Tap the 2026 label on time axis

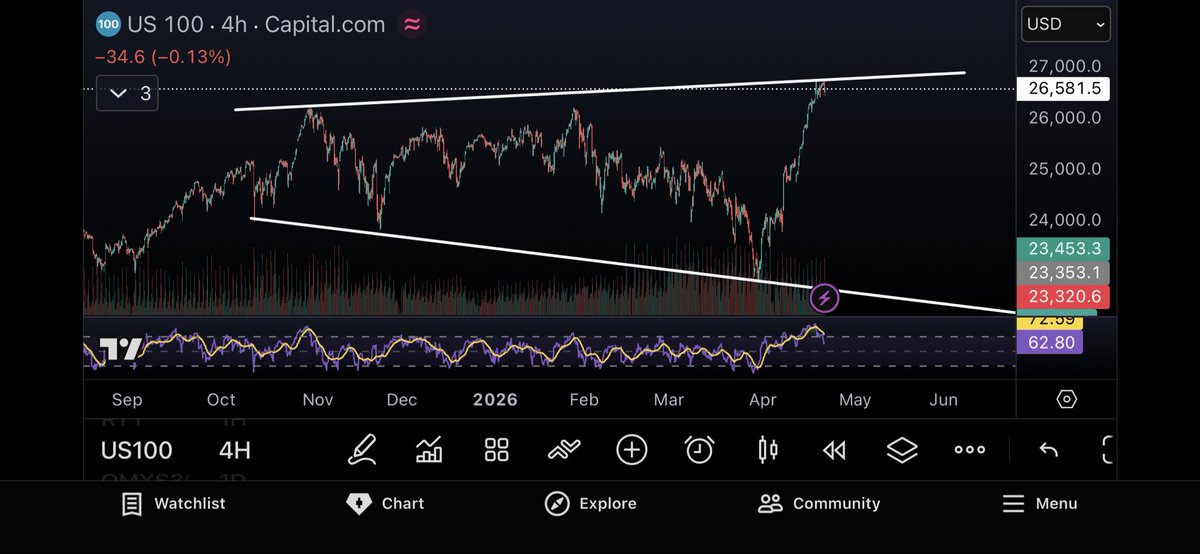pos(495,400)
